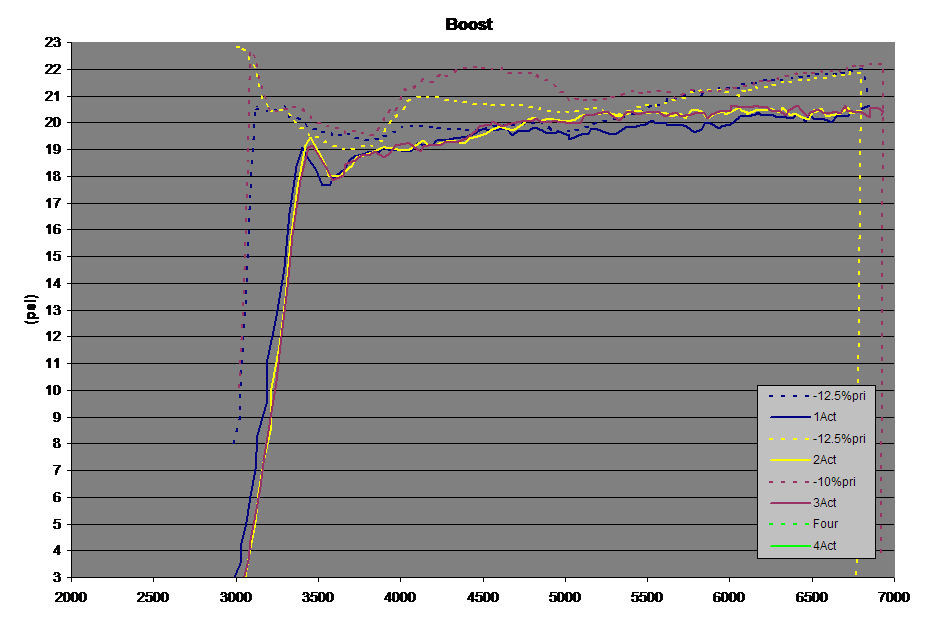Click the 21 value on the vertical axis

(52, 96)
